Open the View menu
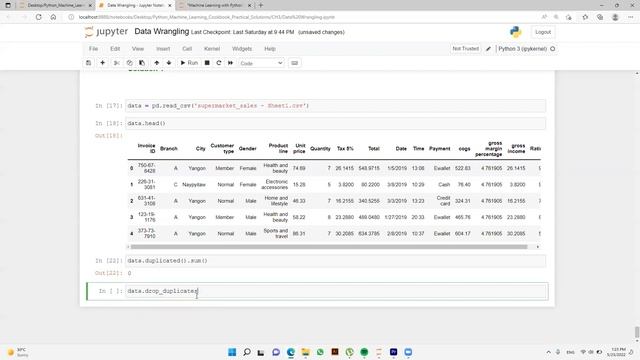Screen dimensions: 640x360 pyautogui.click(x=138, y=49)
